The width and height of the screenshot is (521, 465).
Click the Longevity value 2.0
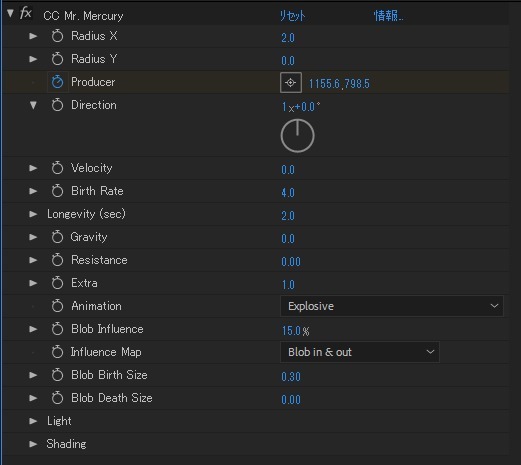pos(288,216)
